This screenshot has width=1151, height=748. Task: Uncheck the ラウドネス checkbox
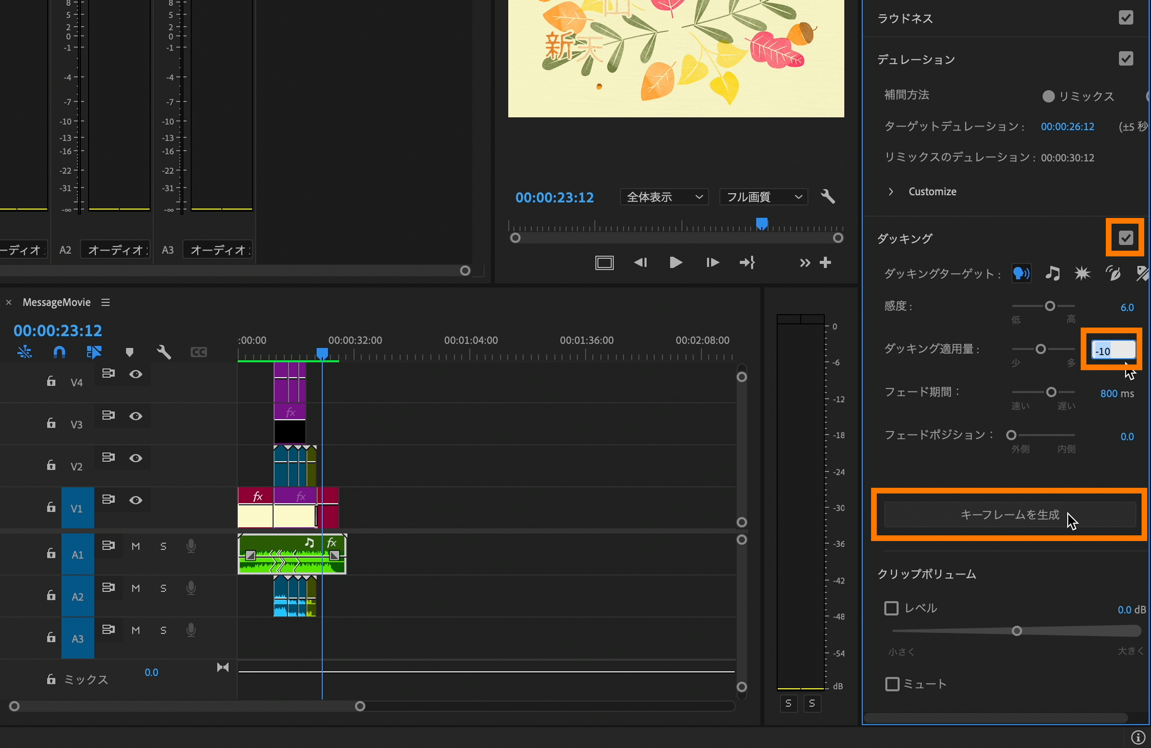1126,17
